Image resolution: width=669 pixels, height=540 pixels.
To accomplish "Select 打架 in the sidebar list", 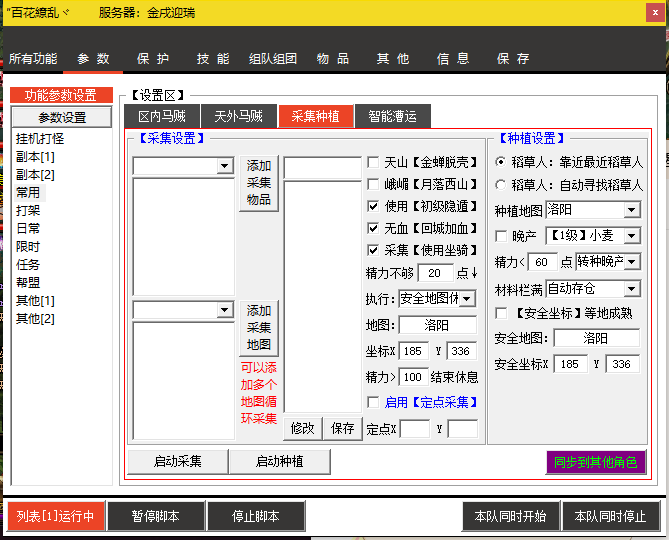I will [x=28, y=211].
